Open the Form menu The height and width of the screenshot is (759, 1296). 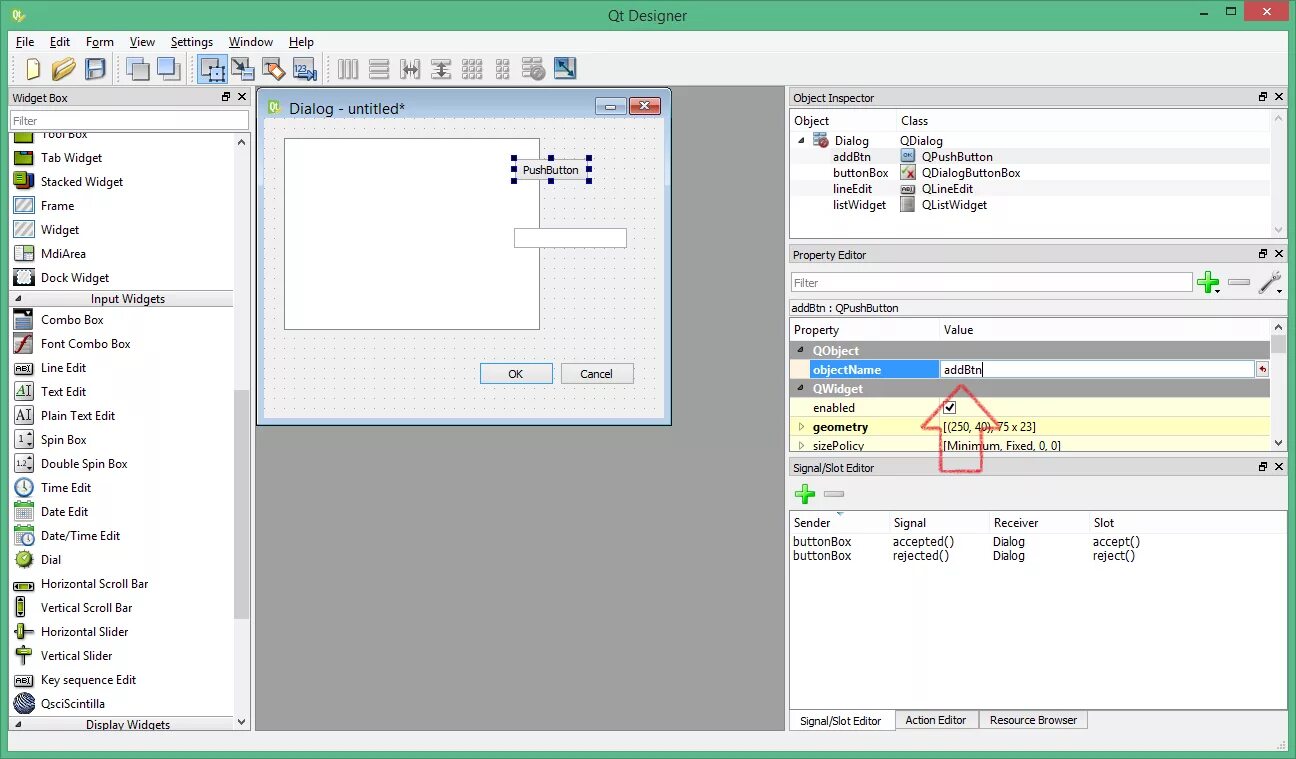pyautogui.click(x=99, y=42)
